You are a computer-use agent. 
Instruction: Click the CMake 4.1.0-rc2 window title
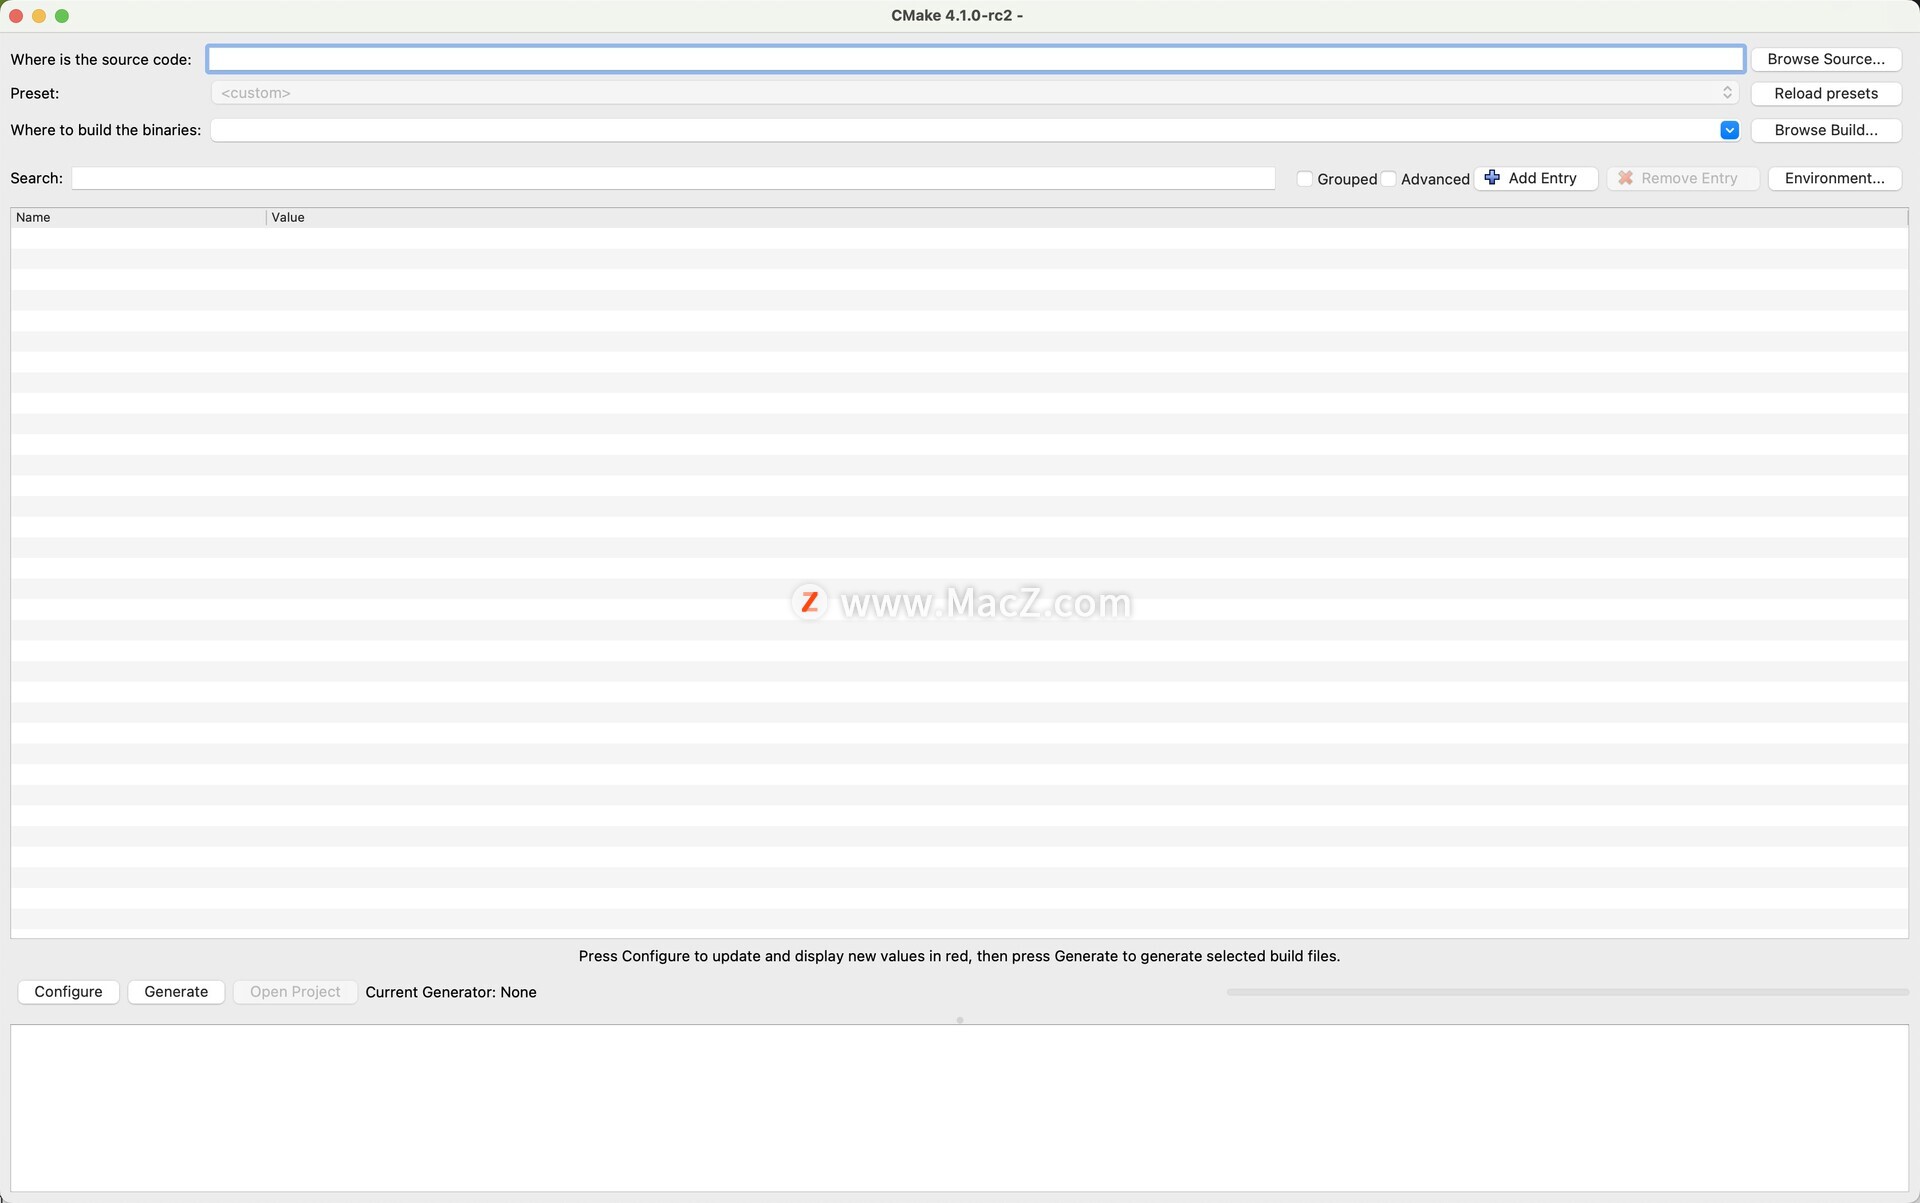tap(957, 15)
